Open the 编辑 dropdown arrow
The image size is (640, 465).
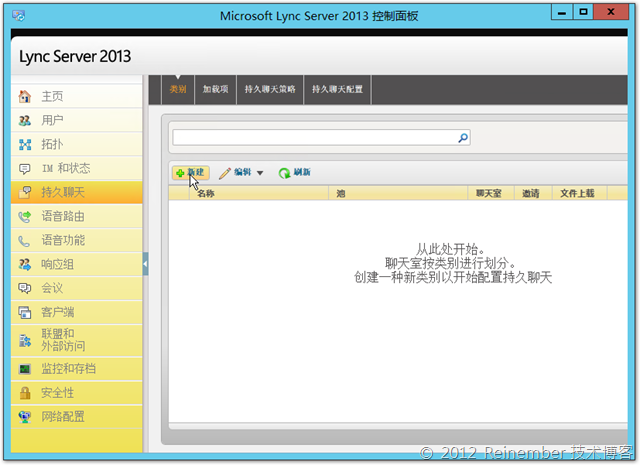click(x=260, y=173)
